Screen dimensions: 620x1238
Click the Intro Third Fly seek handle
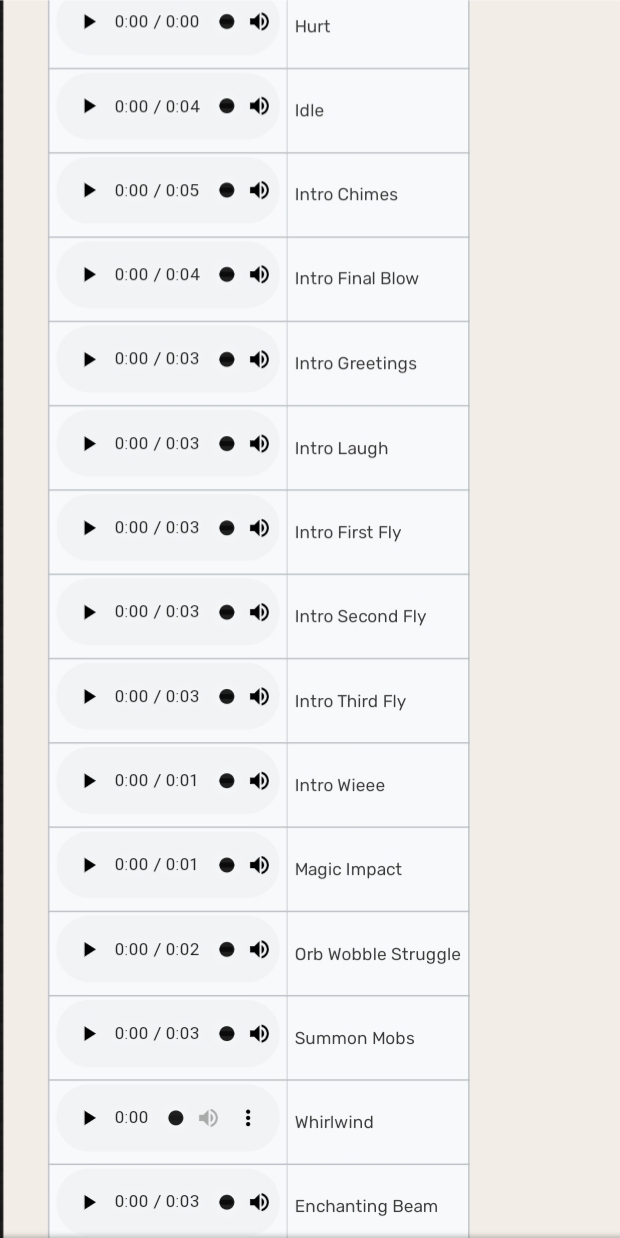pos(227,697)
